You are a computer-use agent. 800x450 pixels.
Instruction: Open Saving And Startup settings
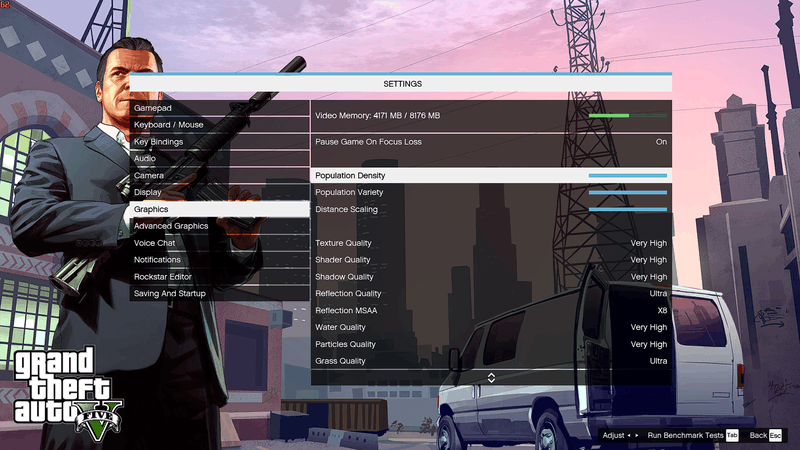pos(219,293)
